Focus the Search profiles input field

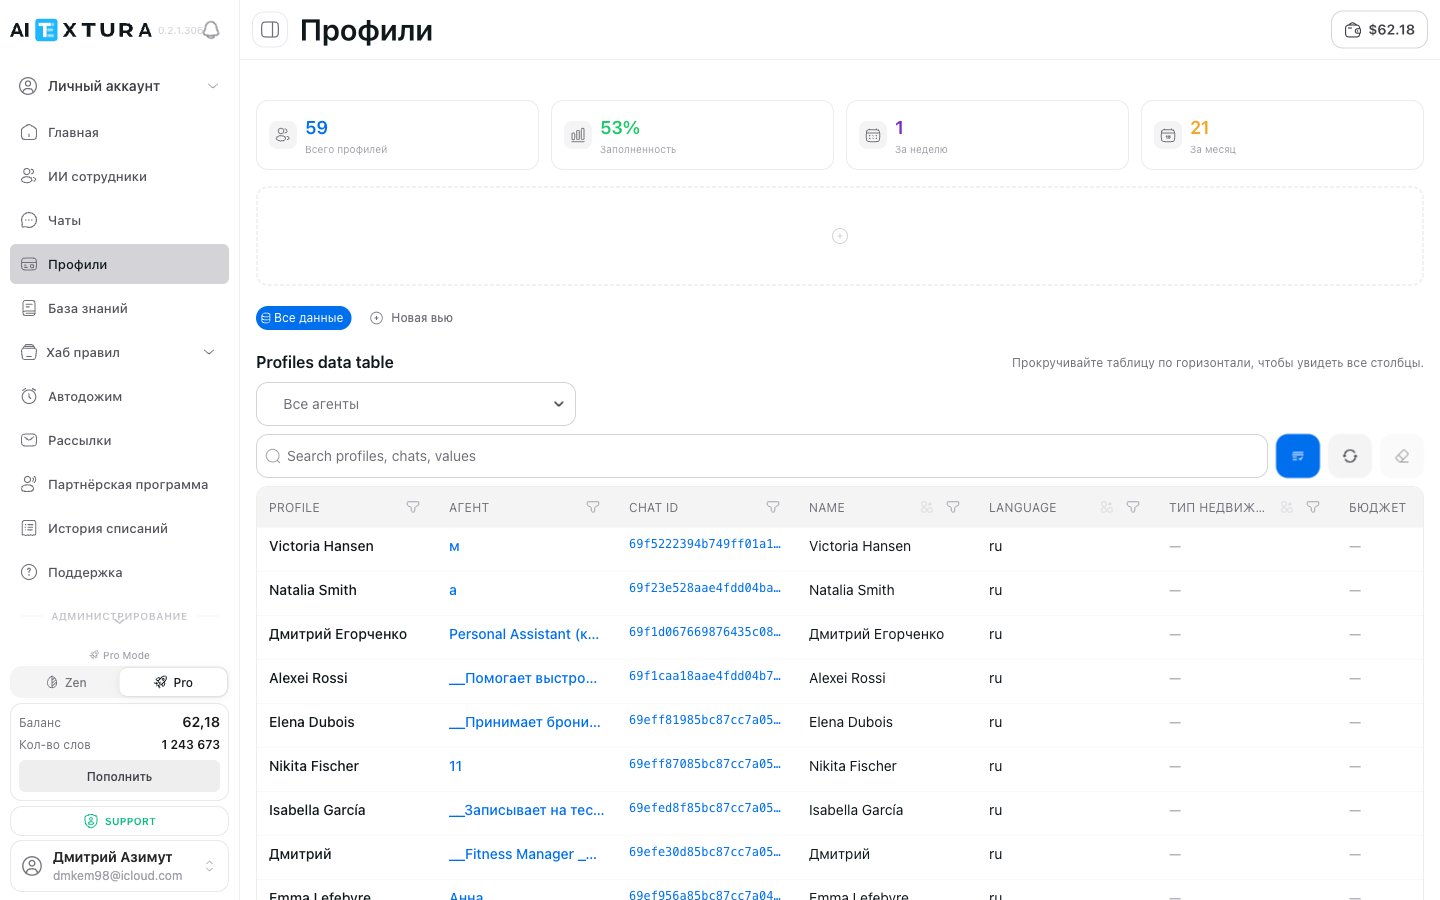(762, 456)
